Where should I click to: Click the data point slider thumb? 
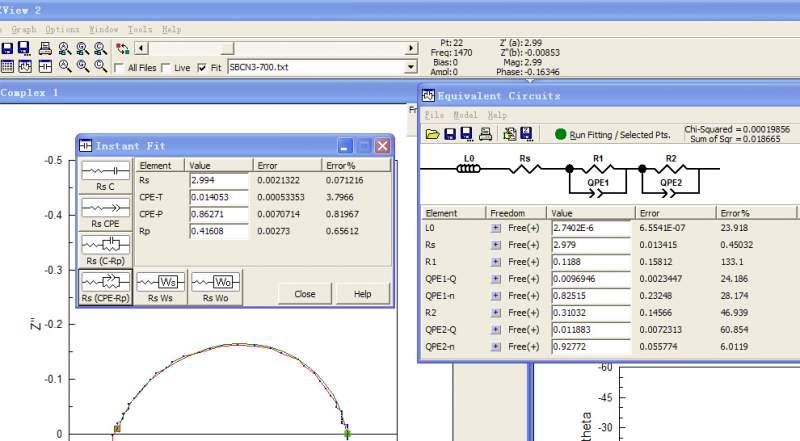pyautogui.click(x=228, y=48)
